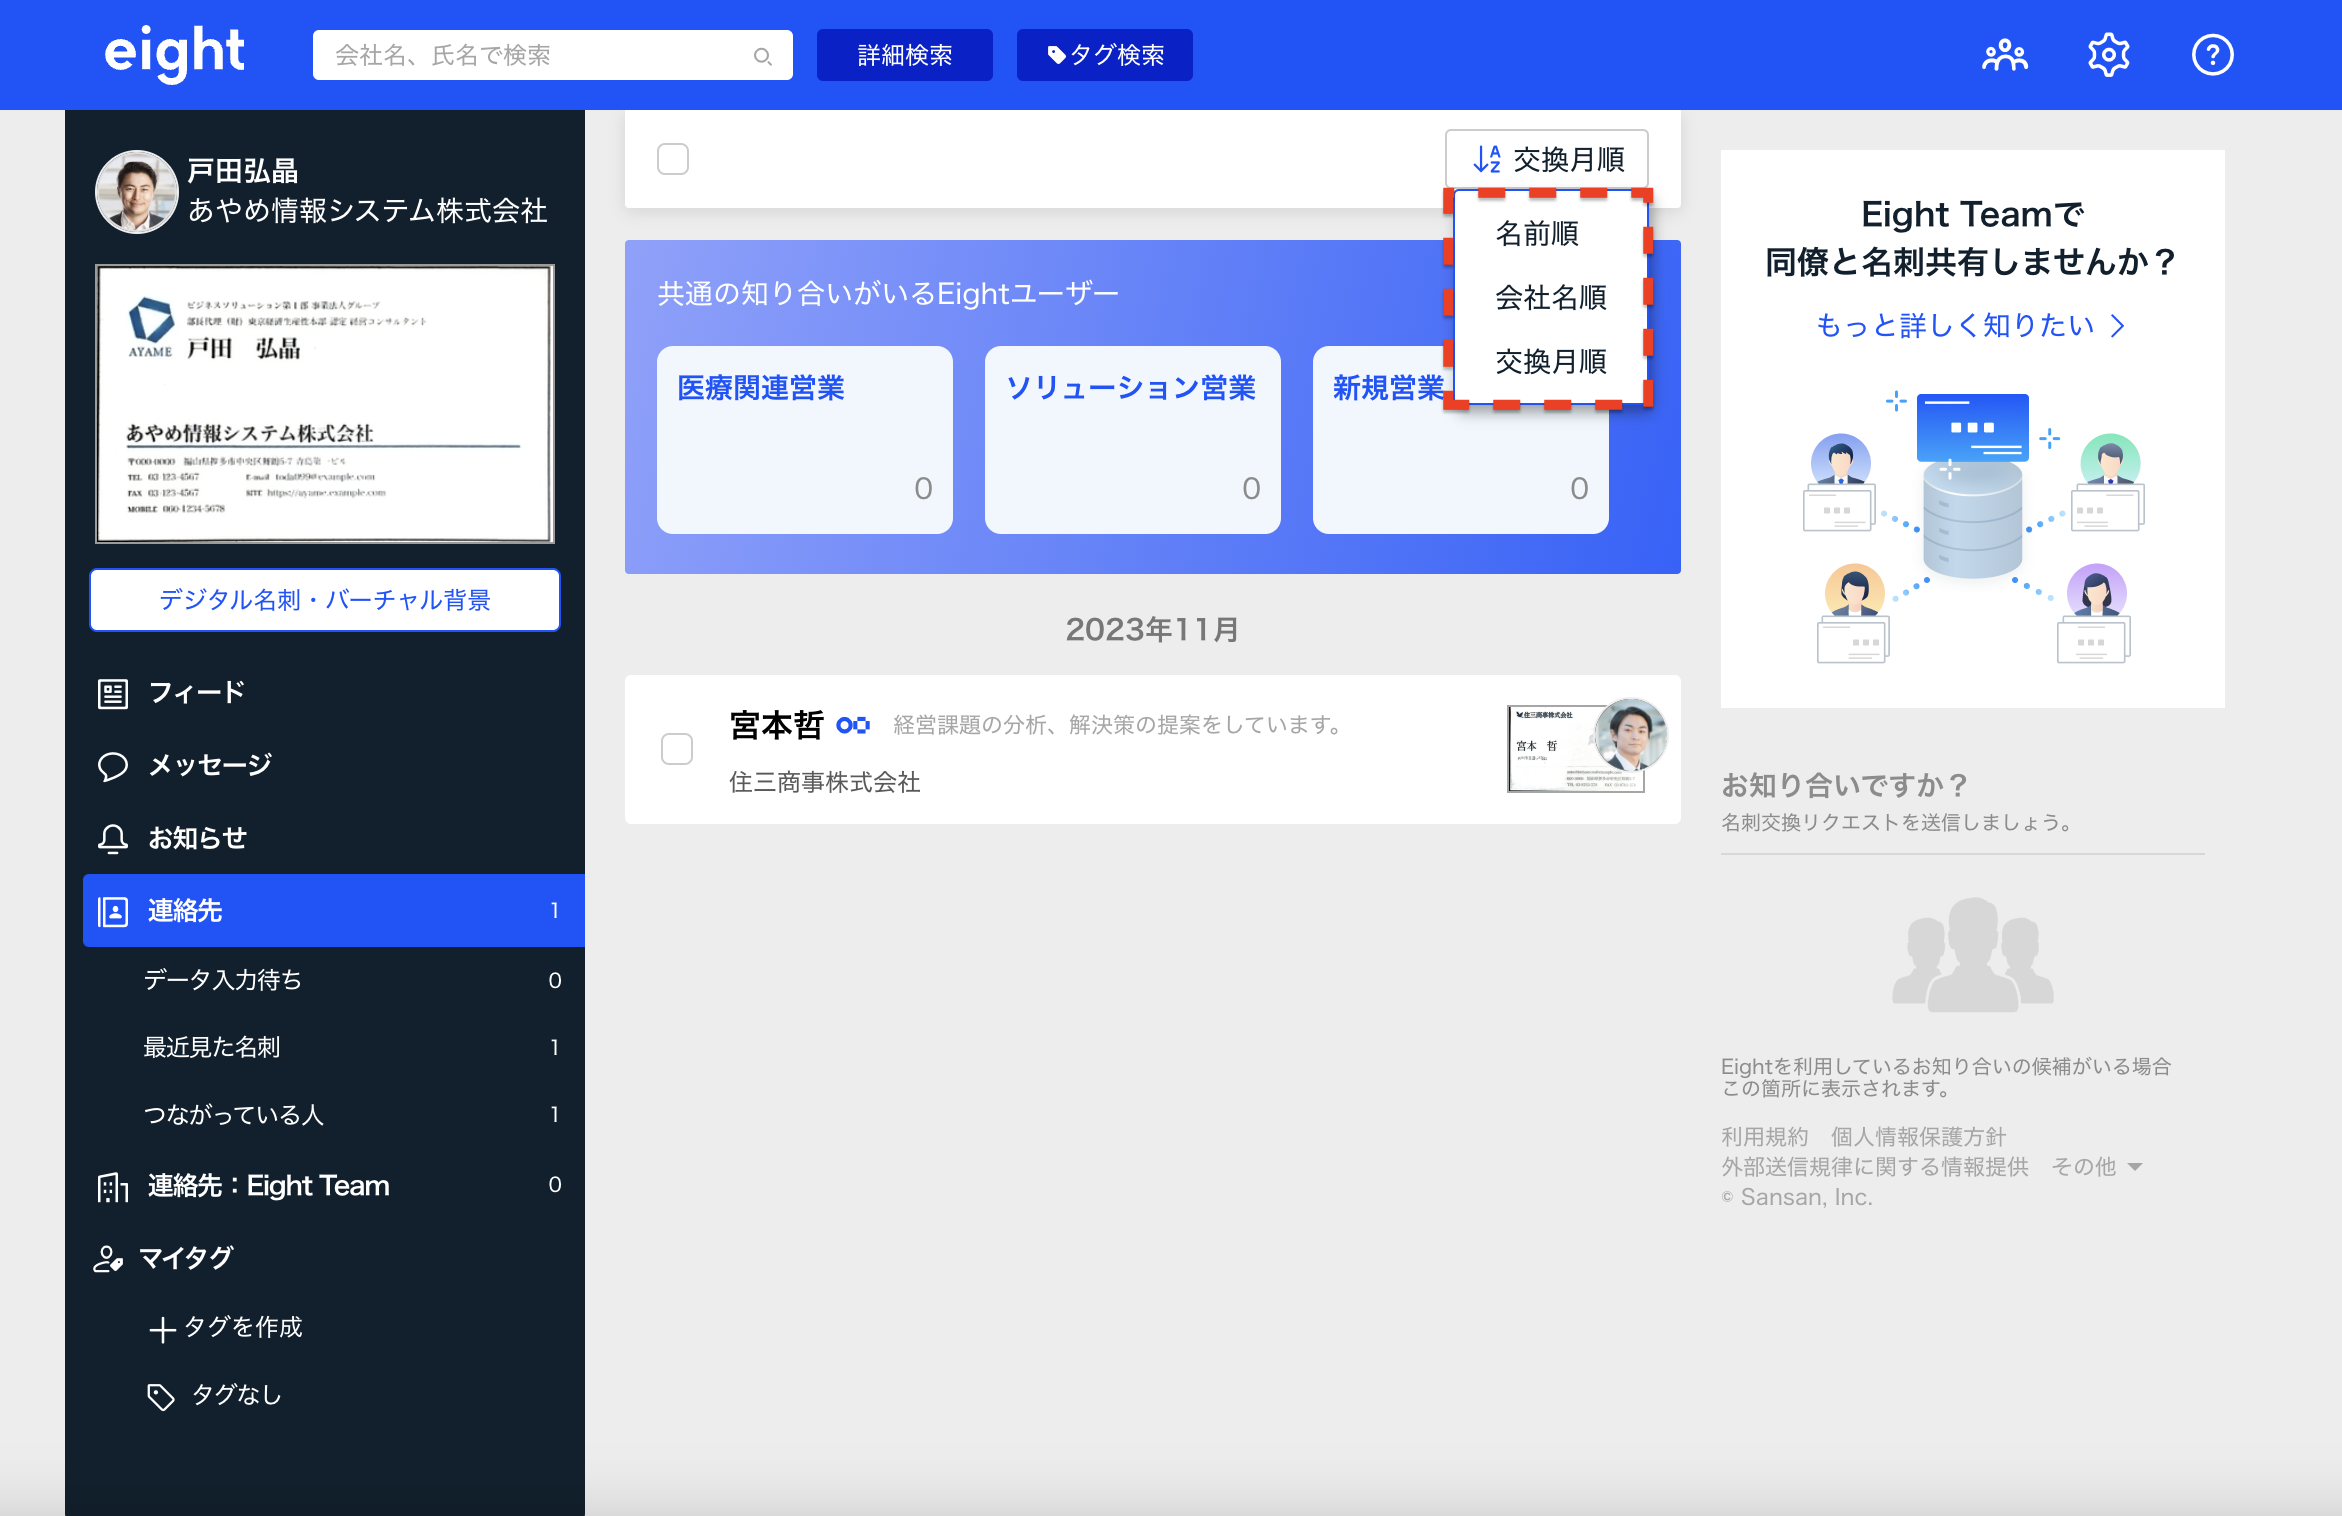Click the デジタル名刺・バーチャル背景 button
Viewport: 2342px width, 1516px height.
point(324,600)
